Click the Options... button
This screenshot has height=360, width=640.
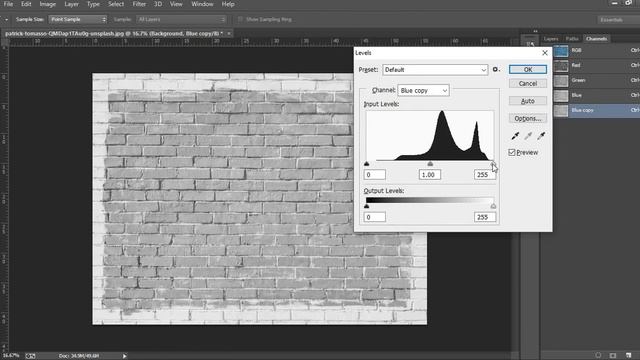(x=528, y=118)
